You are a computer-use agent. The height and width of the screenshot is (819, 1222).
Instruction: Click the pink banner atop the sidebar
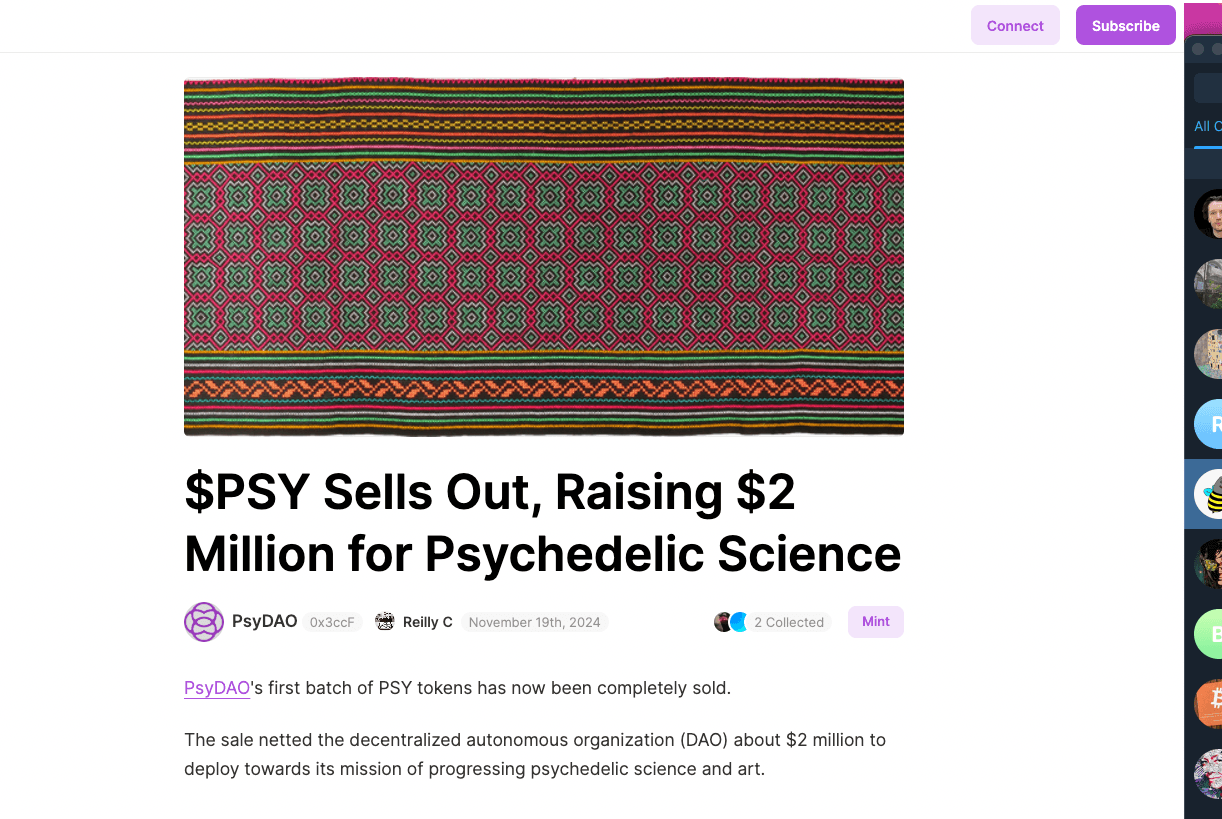click(x=1203, y=18)
